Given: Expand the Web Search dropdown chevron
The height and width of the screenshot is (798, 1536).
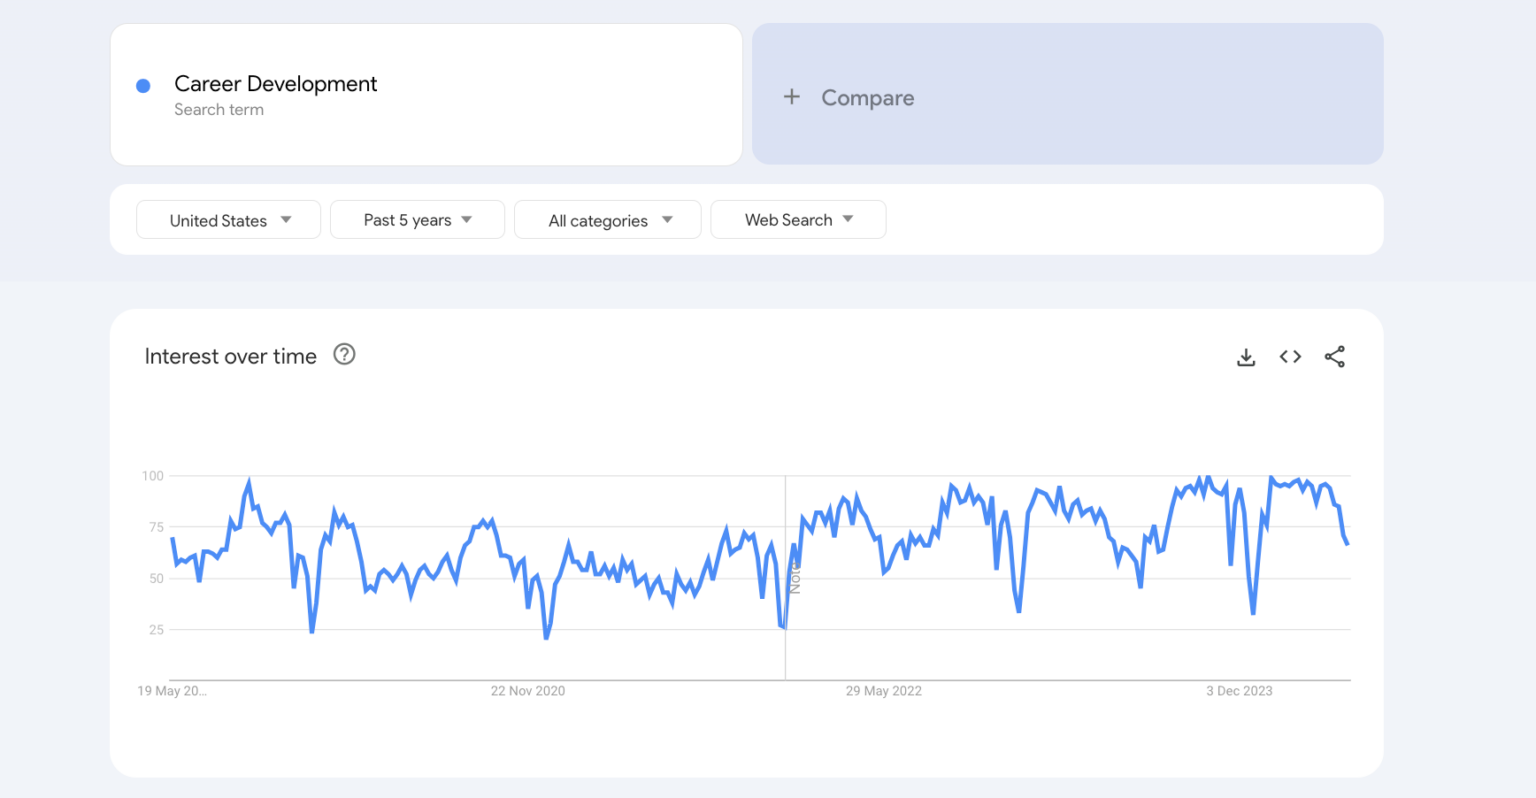Looking at the screenshot, I should 847,219.
